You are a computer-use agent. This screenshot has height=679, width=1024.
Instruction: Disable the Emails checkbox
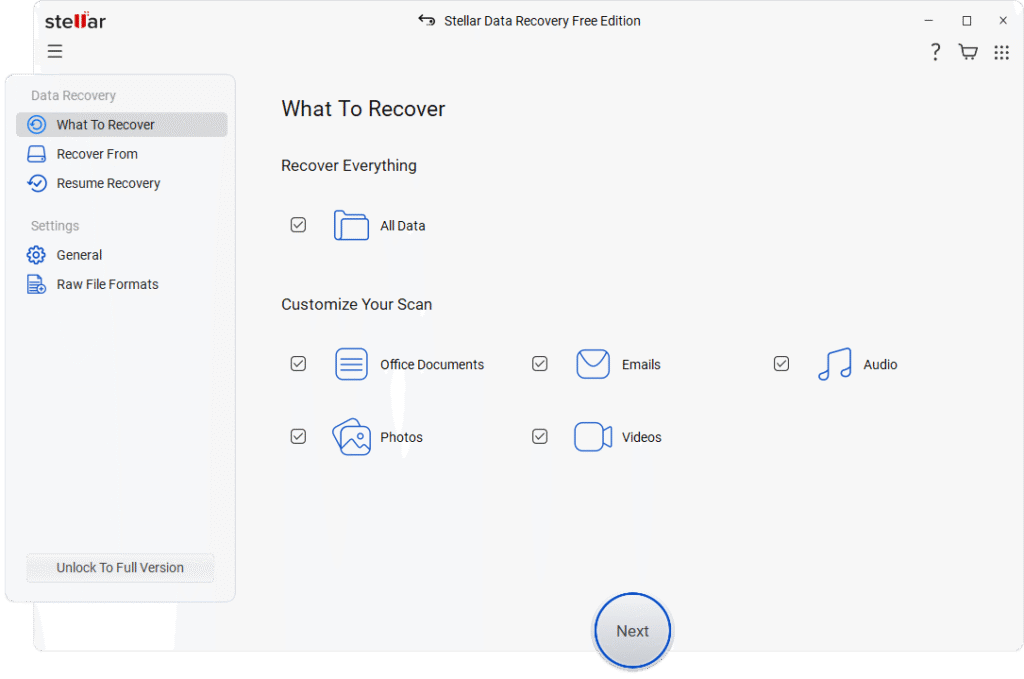tap(540, 364)
